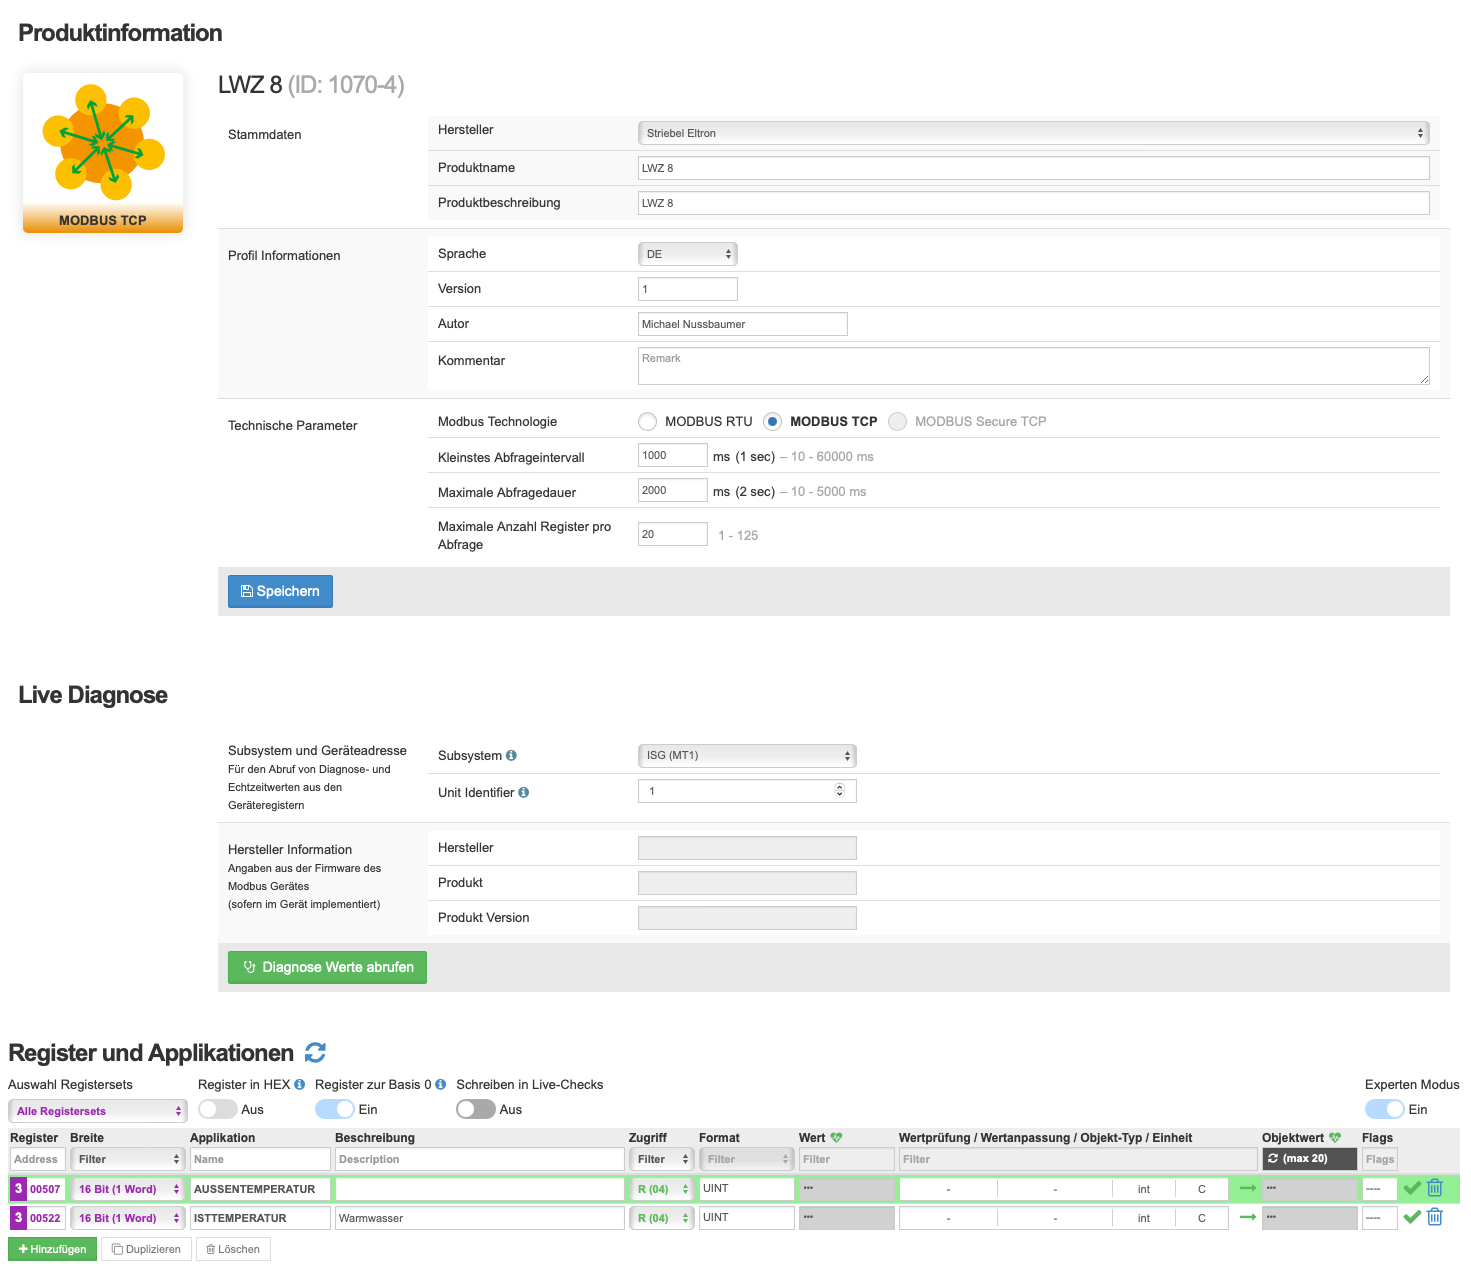Screen dimensions: 1471x1271
Task: Click the info icon next to Unit Identifier
Action: coord(524,793)
